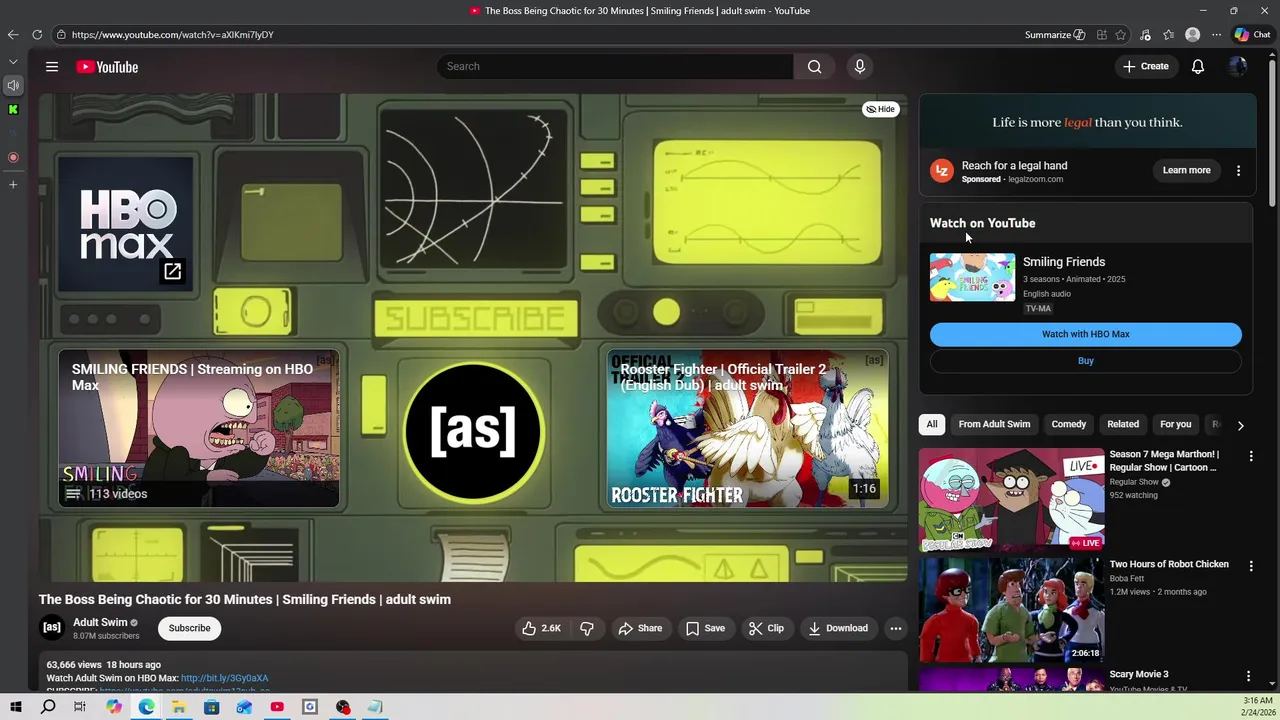Subscribe to Adult Swim channel
This screenshot has height=720, width=1280.
[189, 628]
